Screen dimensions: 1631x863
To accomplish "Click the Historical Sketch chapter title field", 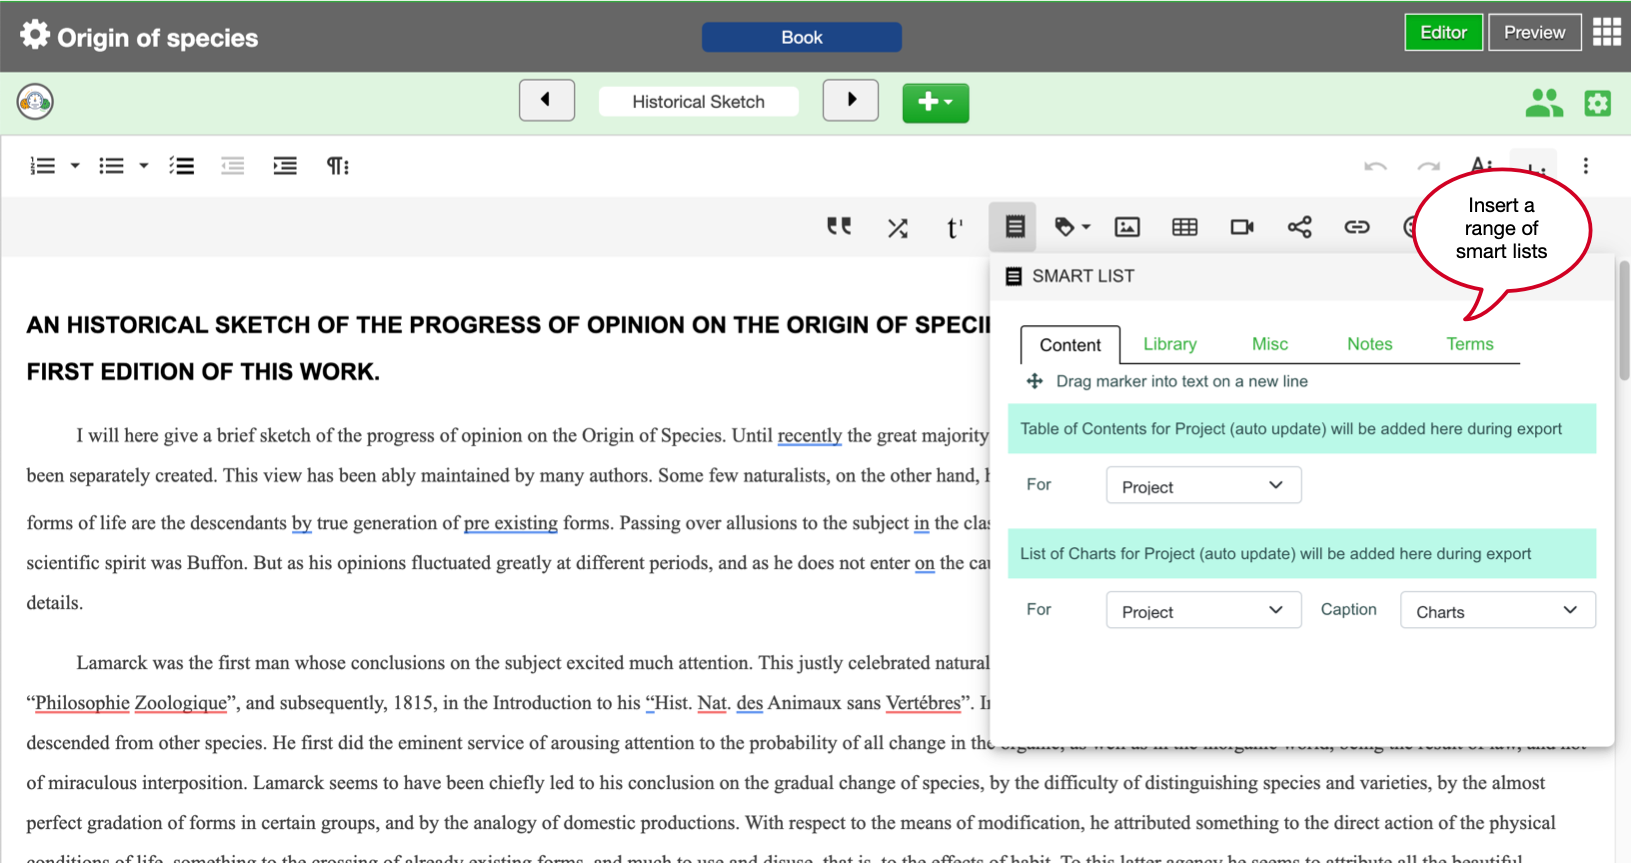I will click(698, 102).
